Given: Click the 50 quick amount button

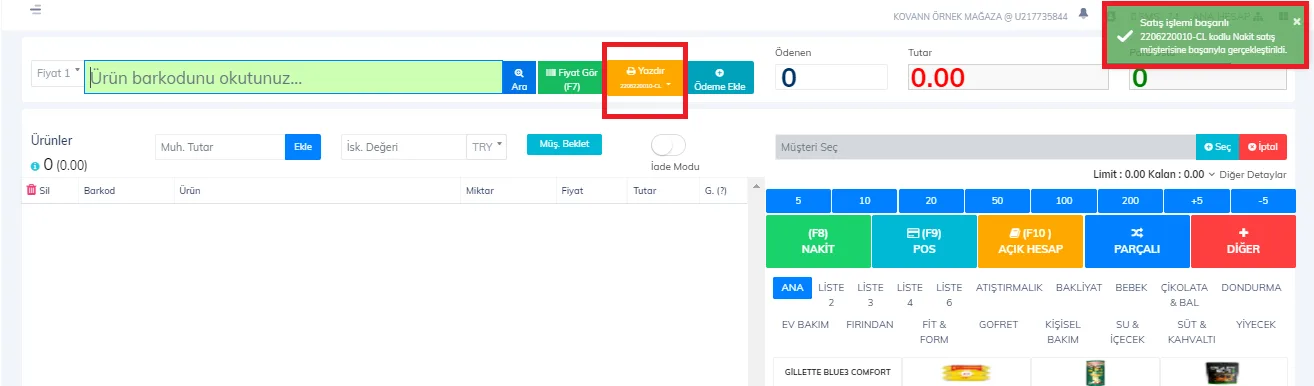Looking at the screenshot, I should (x=997, y=201).
